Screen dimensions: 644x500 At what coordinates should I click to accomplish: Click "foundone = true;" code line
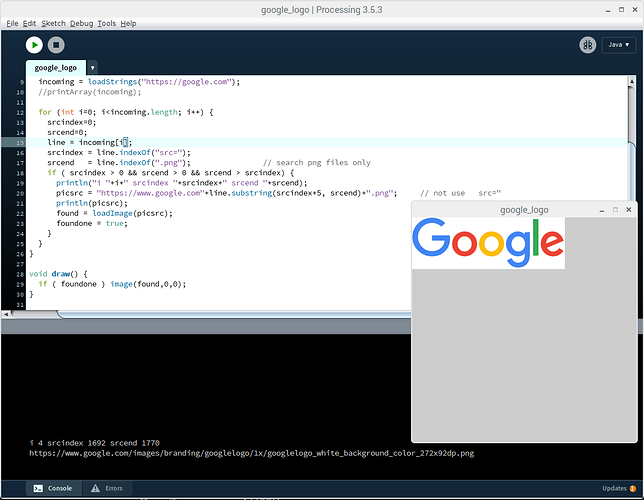(92, 224)
